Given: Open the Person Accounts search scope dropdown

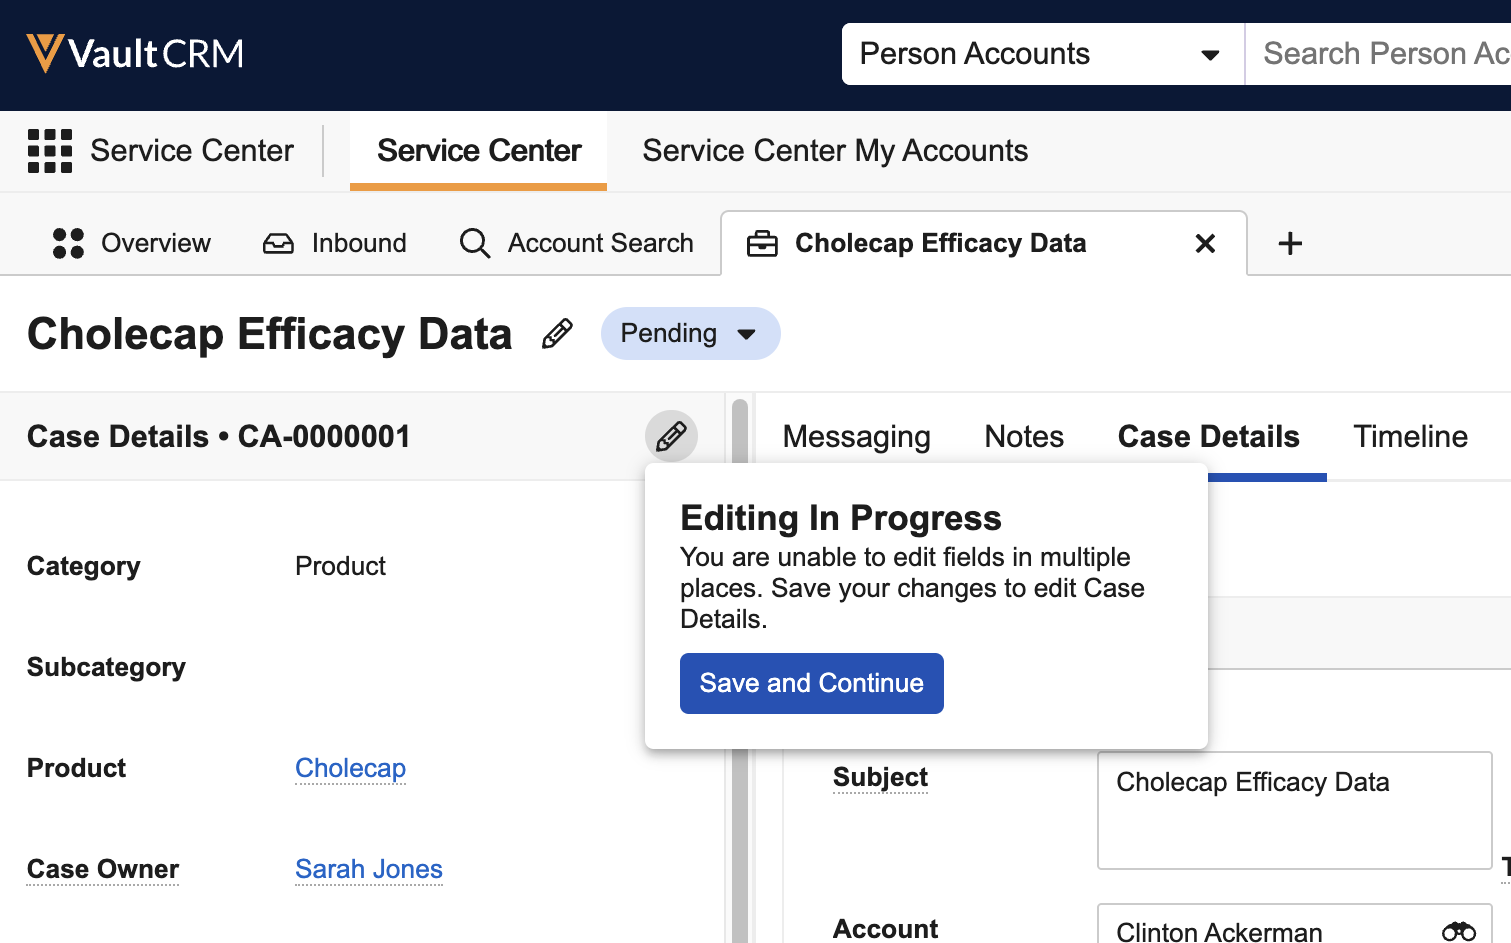Looking at the screenshot, I should pyautogui.click(x=1042, y=54).
